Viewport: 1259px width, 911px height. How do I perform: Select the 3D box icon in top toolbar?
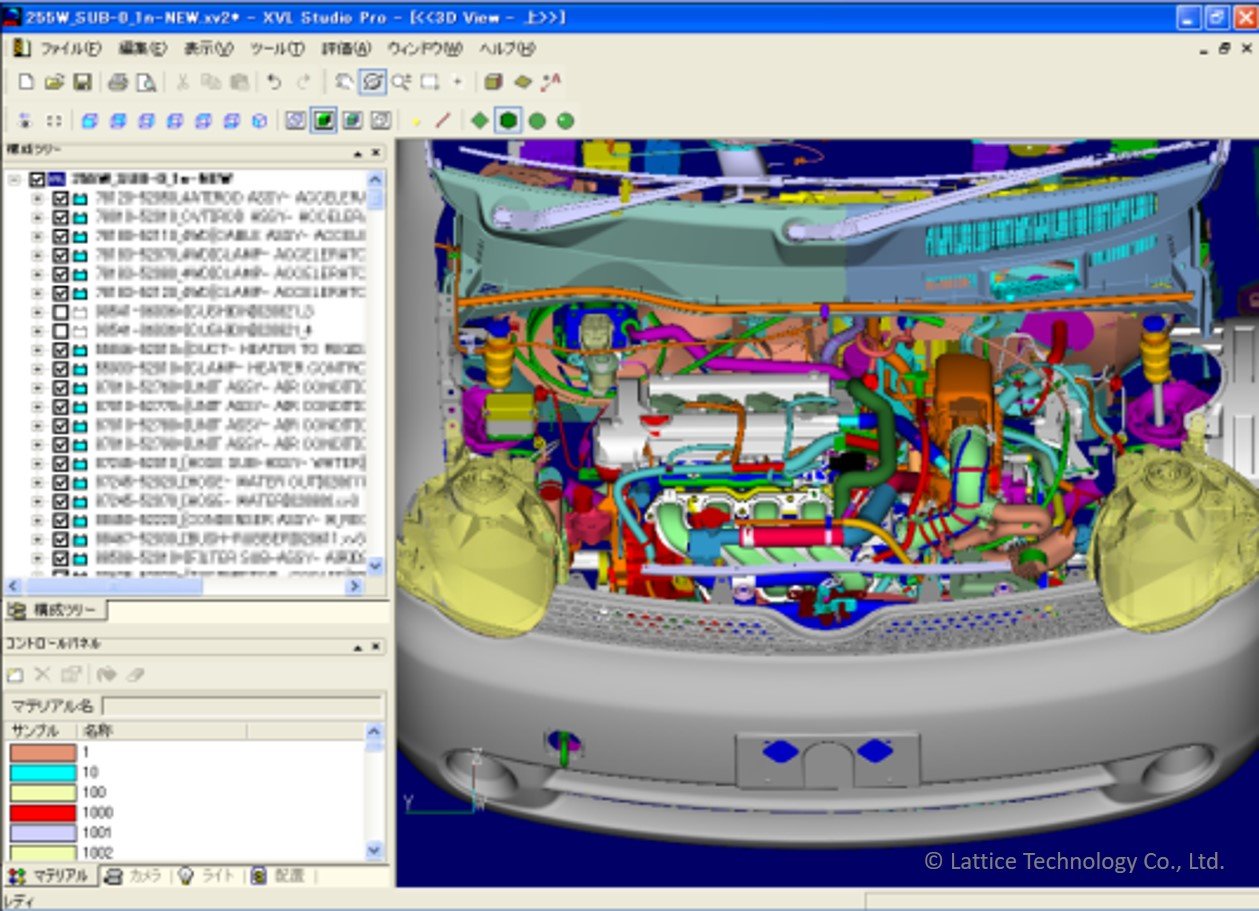(x=493, y=82)
